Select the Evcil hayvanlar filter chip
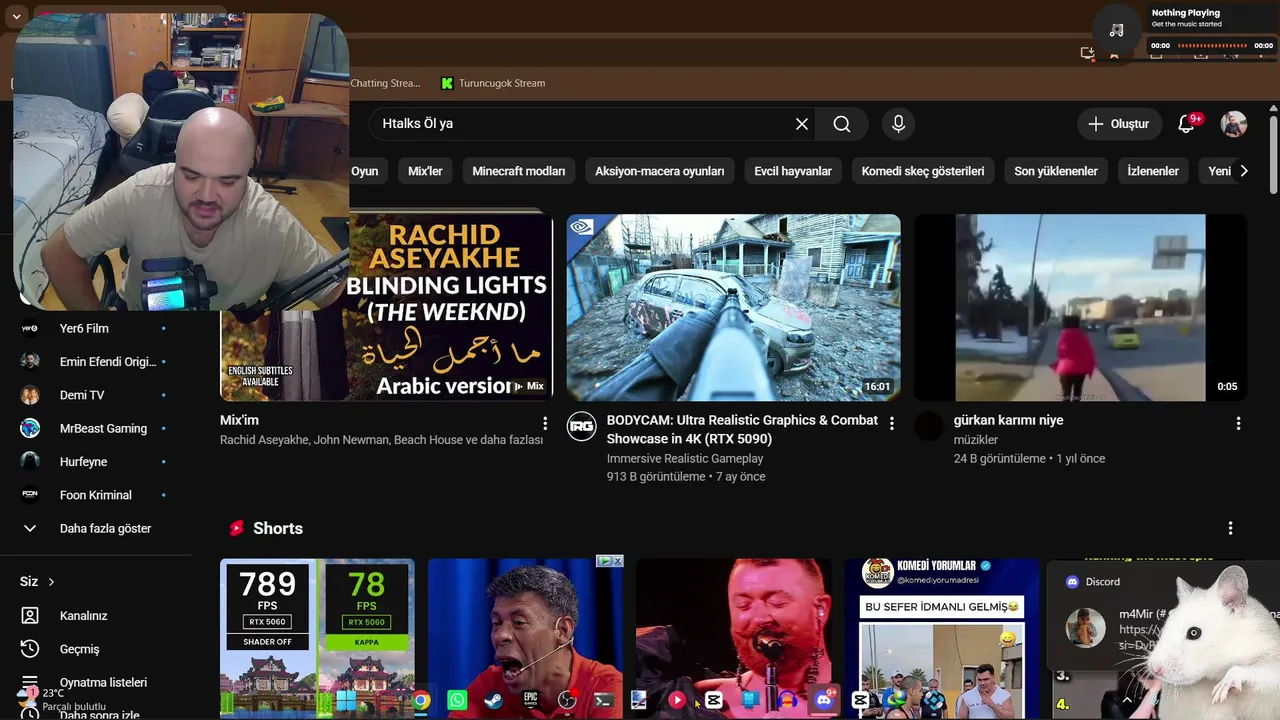1280x720 pixels. 793,171
